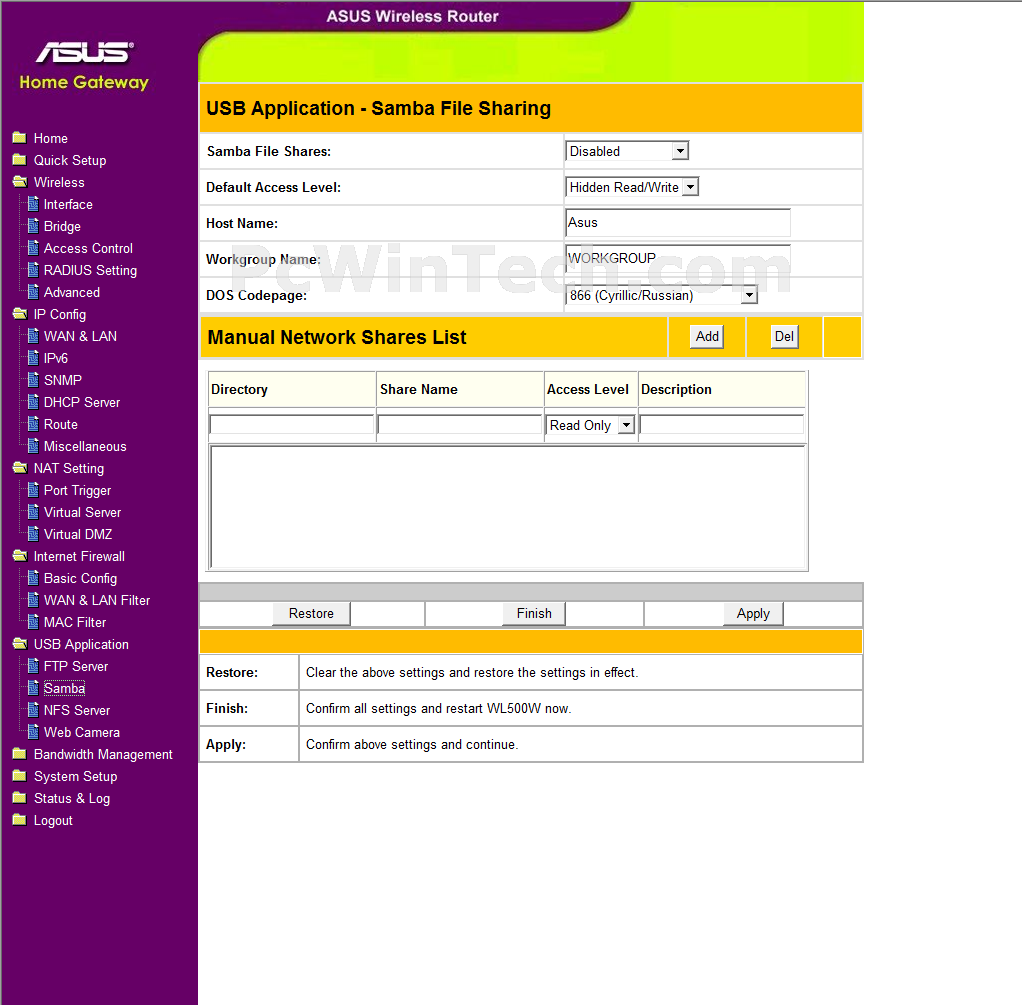Click the Description input field
Image resolution: width=1022 pixels, height=1005 pixels.
tap(722, 424)
